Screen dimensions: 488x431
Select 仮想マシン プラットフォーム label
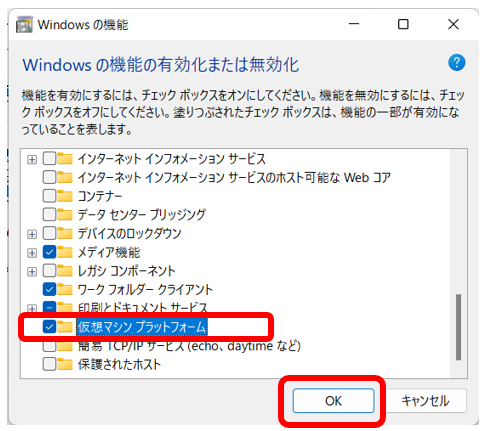tap(142, 327)
